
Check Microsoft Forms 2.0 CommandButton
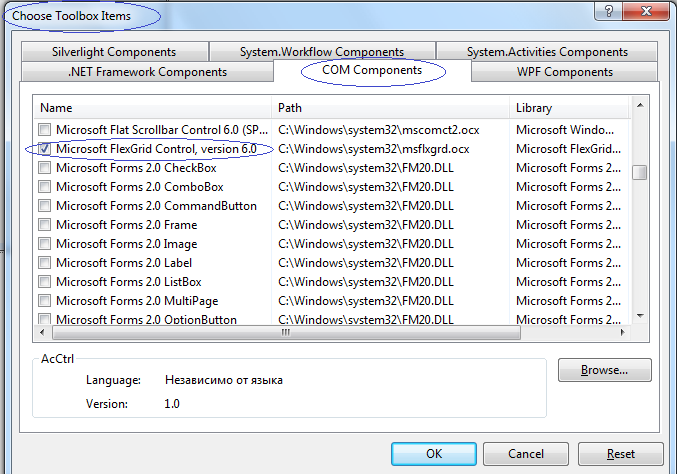tap(44, 205)
